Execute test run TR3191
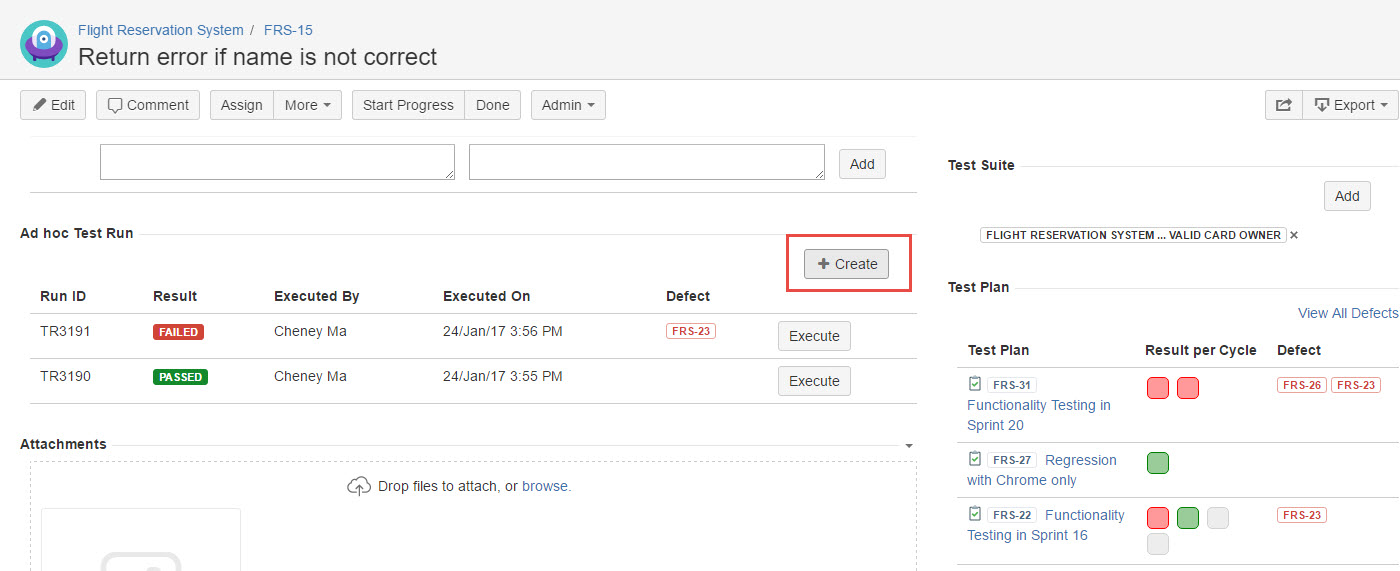This screenshot has width=1400, height=571. 814,336
